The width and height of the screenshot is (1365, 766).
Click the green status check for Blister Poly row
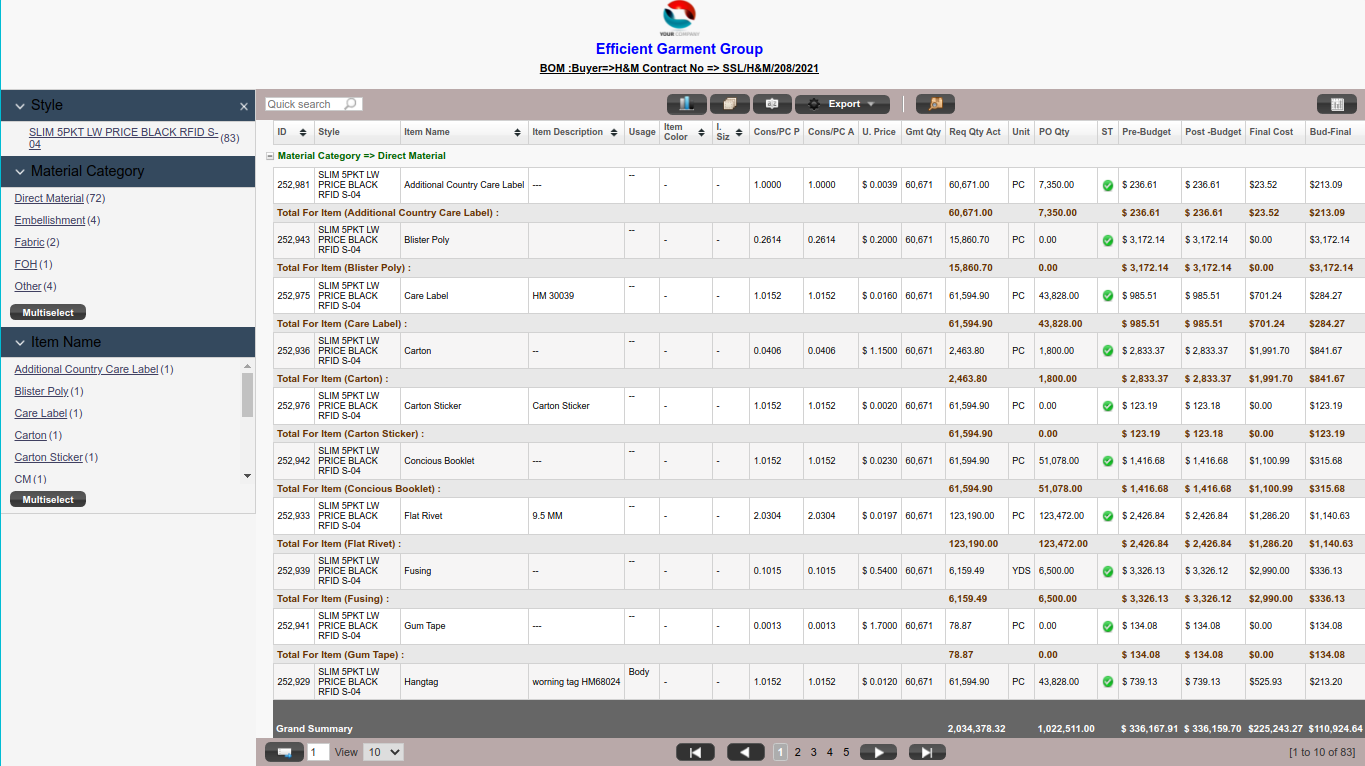[1108, 241]
